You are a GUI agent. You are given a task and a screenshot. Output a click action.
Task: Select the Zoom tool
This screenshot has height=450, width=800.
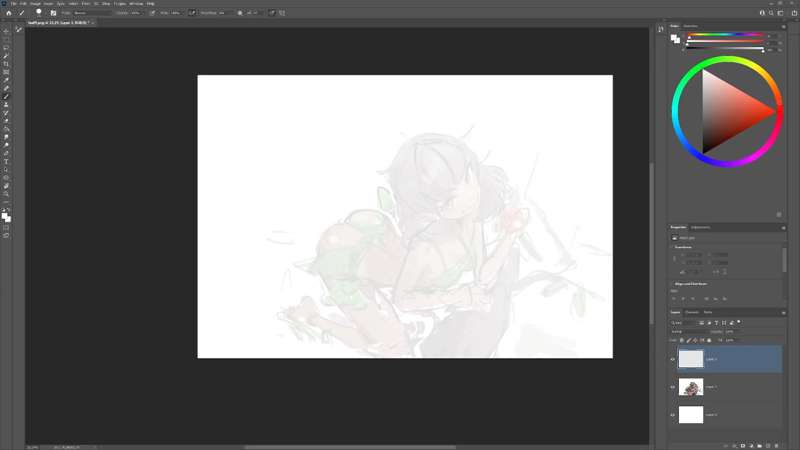pos(6,193)
